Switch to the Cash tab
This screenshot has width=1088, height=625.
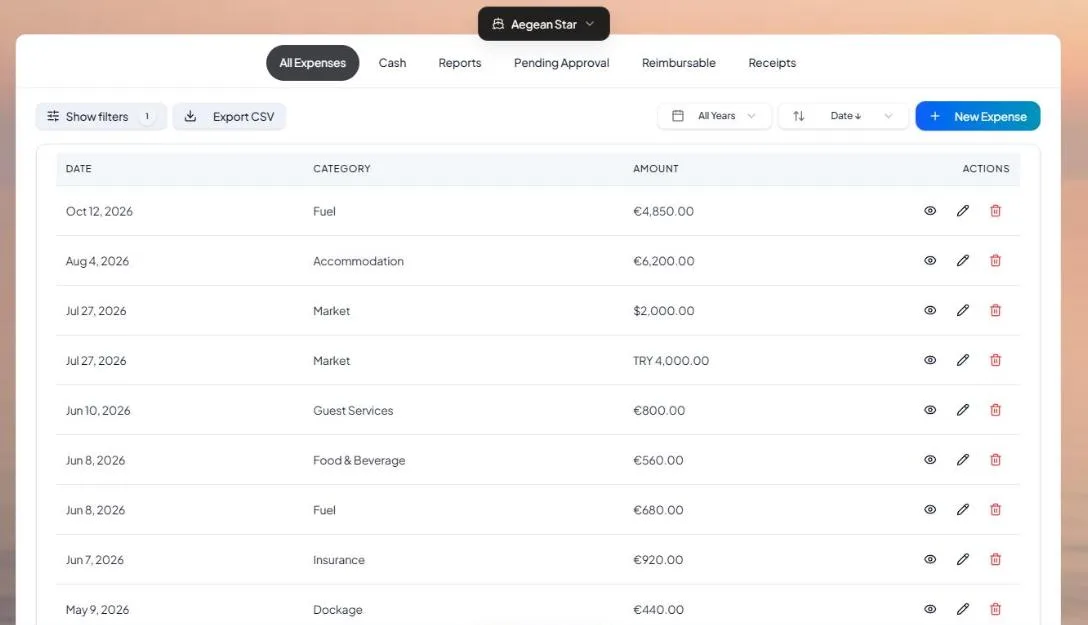392,62
